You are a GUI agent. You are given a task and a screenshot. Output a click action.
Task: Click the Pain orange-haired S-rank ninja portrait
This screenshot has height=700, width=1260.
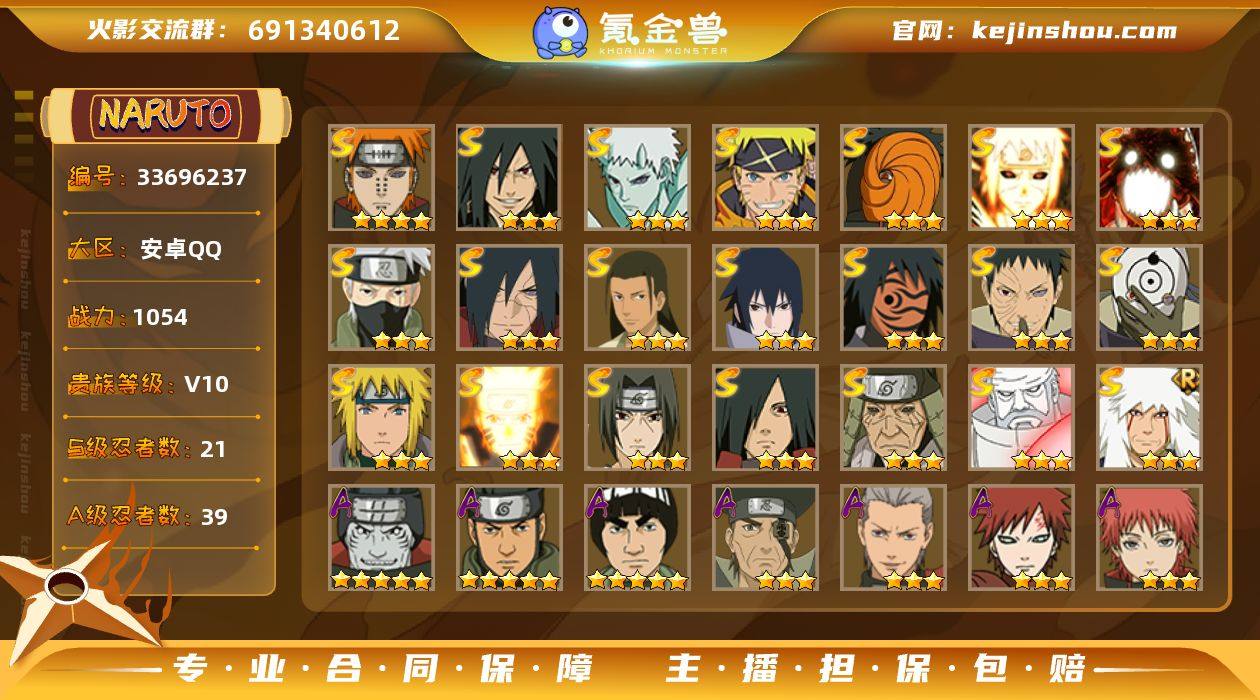[x=381, y=178]
